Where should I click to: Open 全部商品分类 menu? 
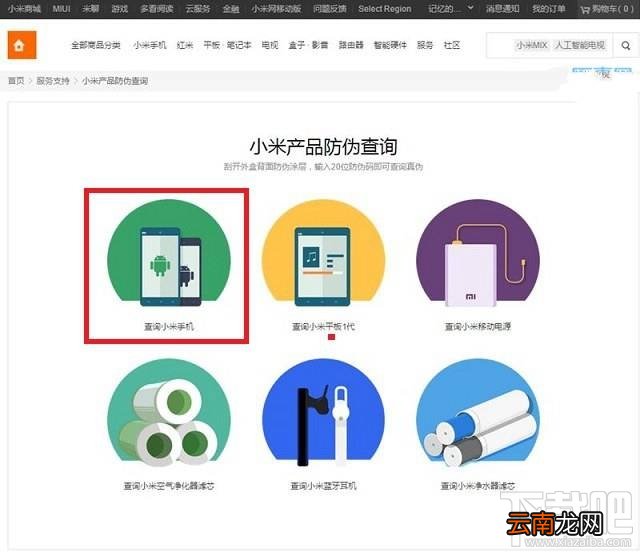coord(96,45)
